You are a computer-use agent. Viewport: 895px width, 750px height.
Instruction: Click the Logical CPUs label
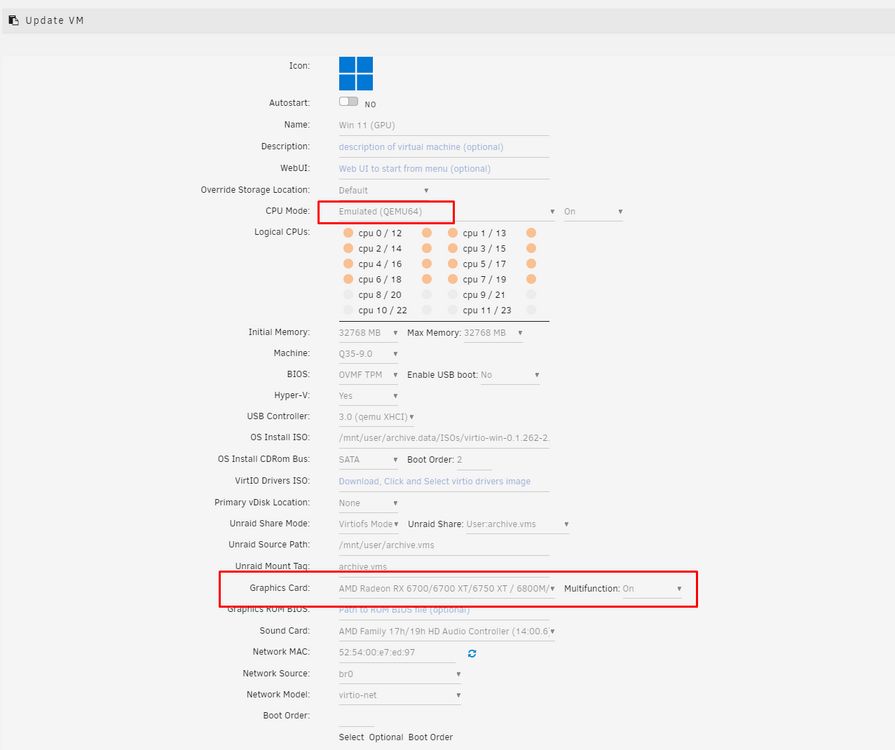[282, 232]
